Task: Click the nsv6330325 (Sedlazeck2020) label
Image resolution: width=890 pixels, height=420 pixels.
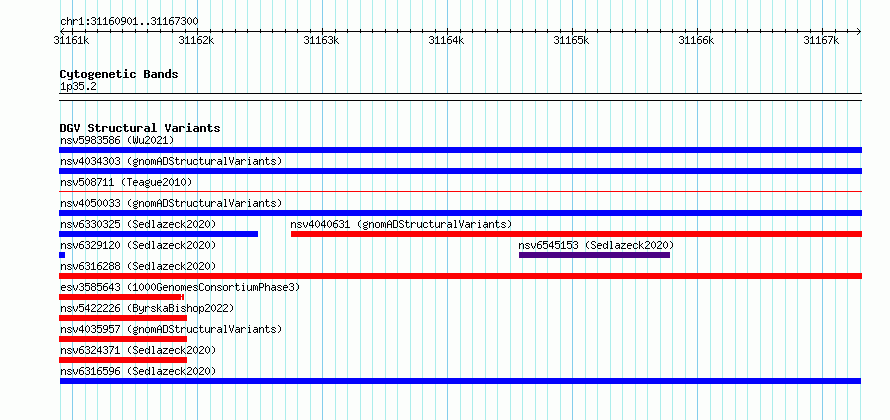Action: 138,224
